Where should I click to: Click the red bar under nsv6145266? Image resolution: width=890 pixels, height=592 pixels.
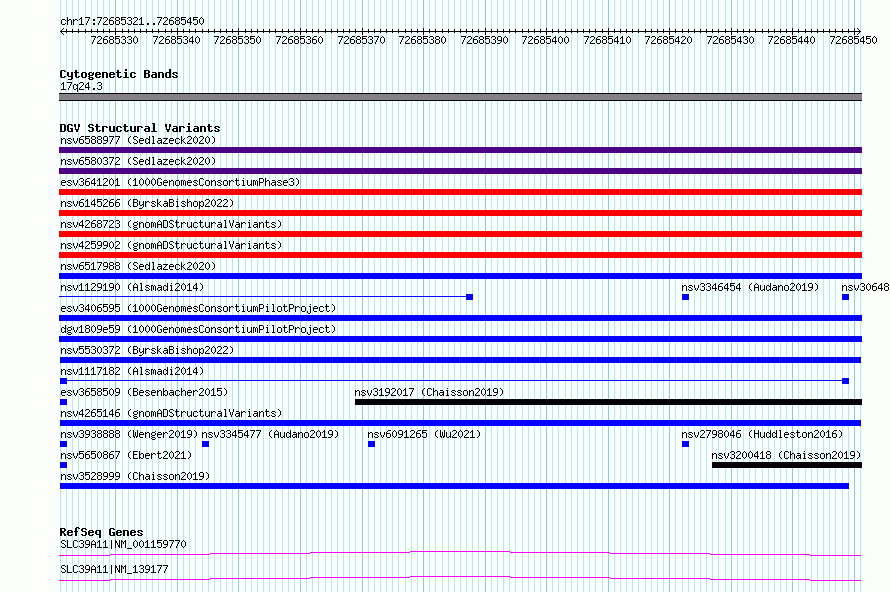pyautogui.click(x=460, y=213)
